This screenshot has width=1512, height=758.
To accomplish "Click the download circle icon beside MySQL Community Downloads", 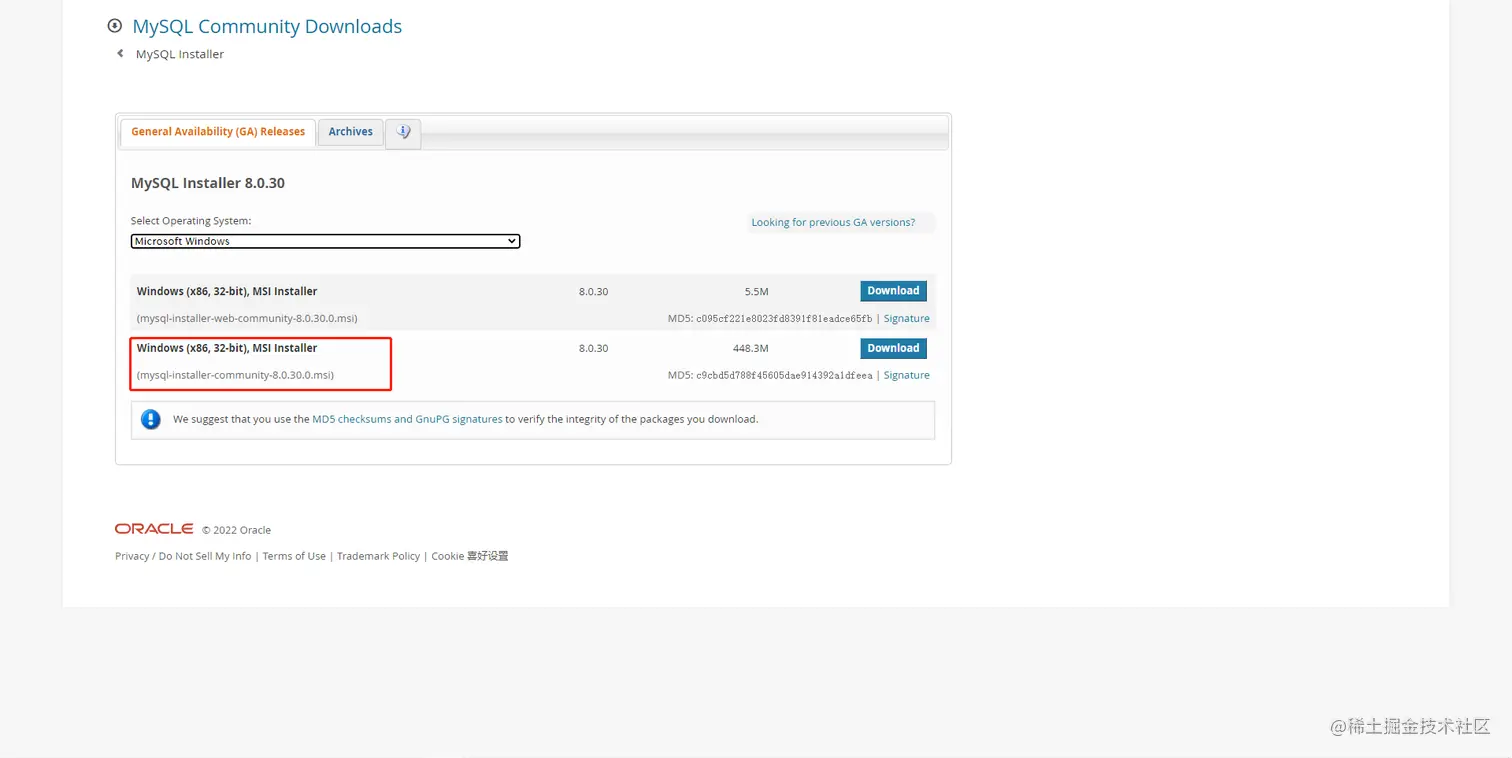I will coord(115,26).
